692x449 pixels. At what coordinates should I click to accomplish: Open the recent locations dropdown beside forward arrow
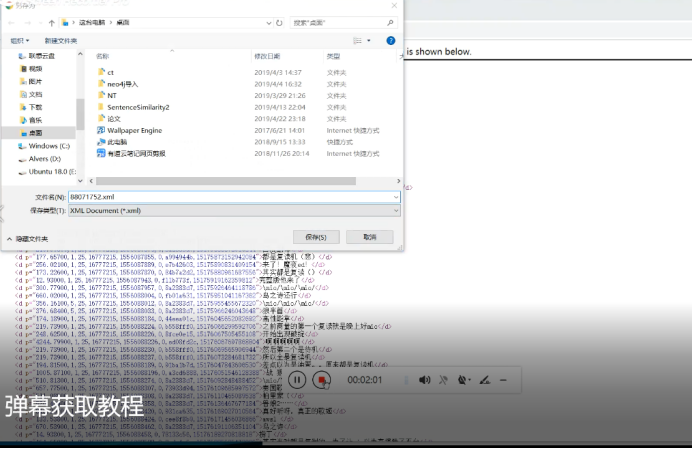click(41, 23)
